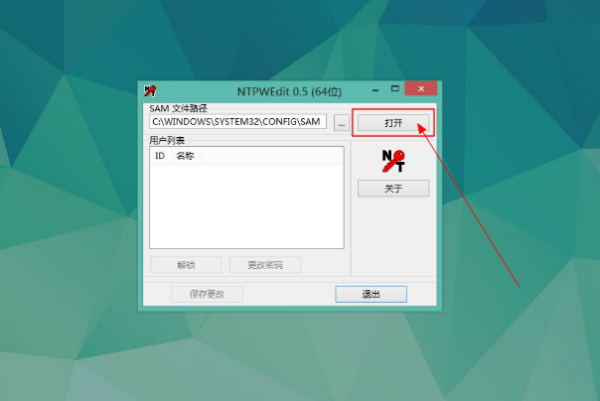The height and width of the screenshot is (401, 600).
Task: Maximize the NTPWEdit window
Action: [395, 89]
